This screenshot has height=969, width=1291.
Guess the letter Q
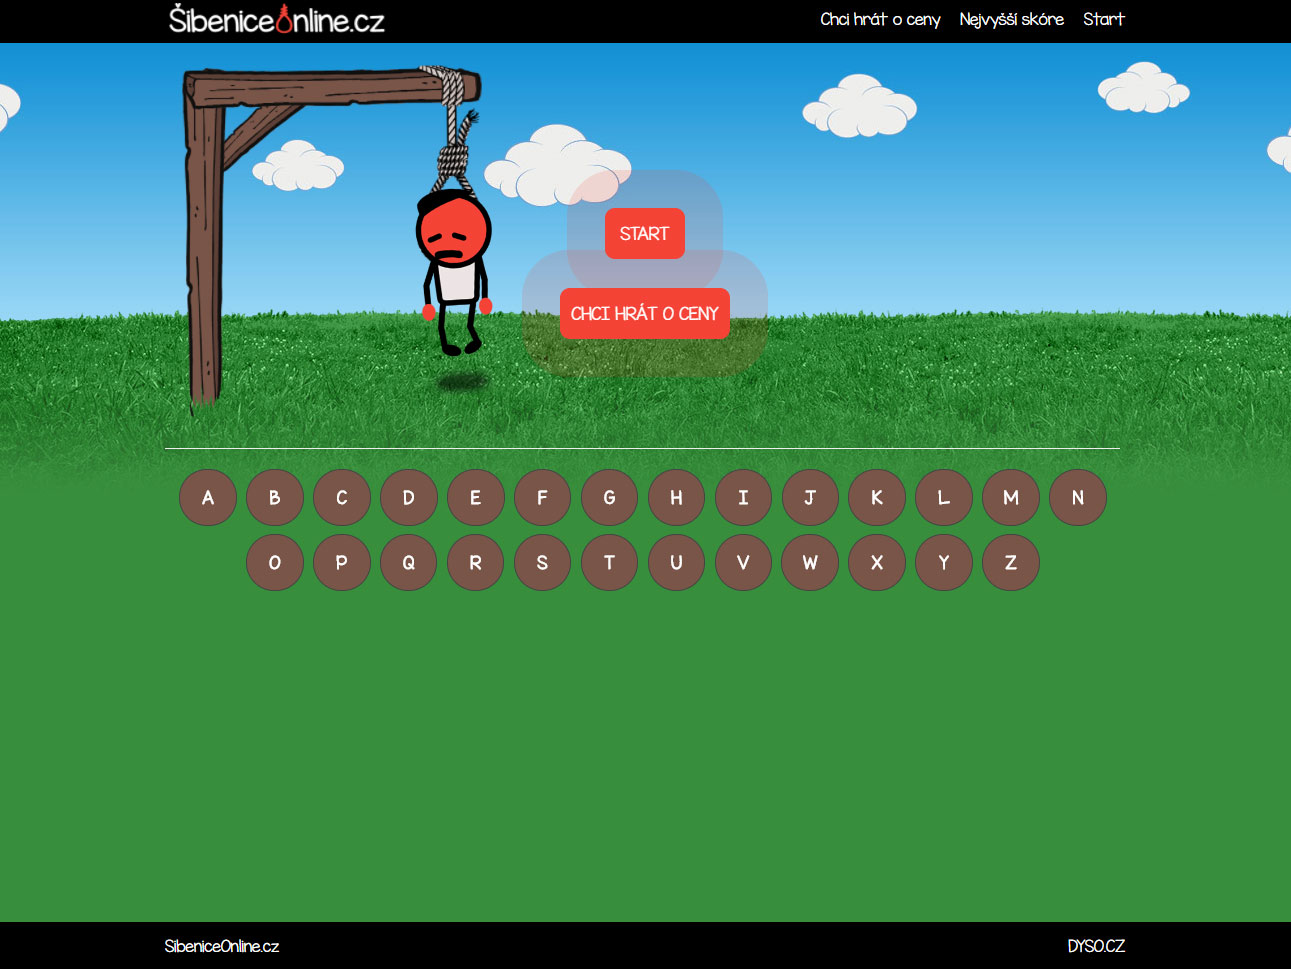408,562
